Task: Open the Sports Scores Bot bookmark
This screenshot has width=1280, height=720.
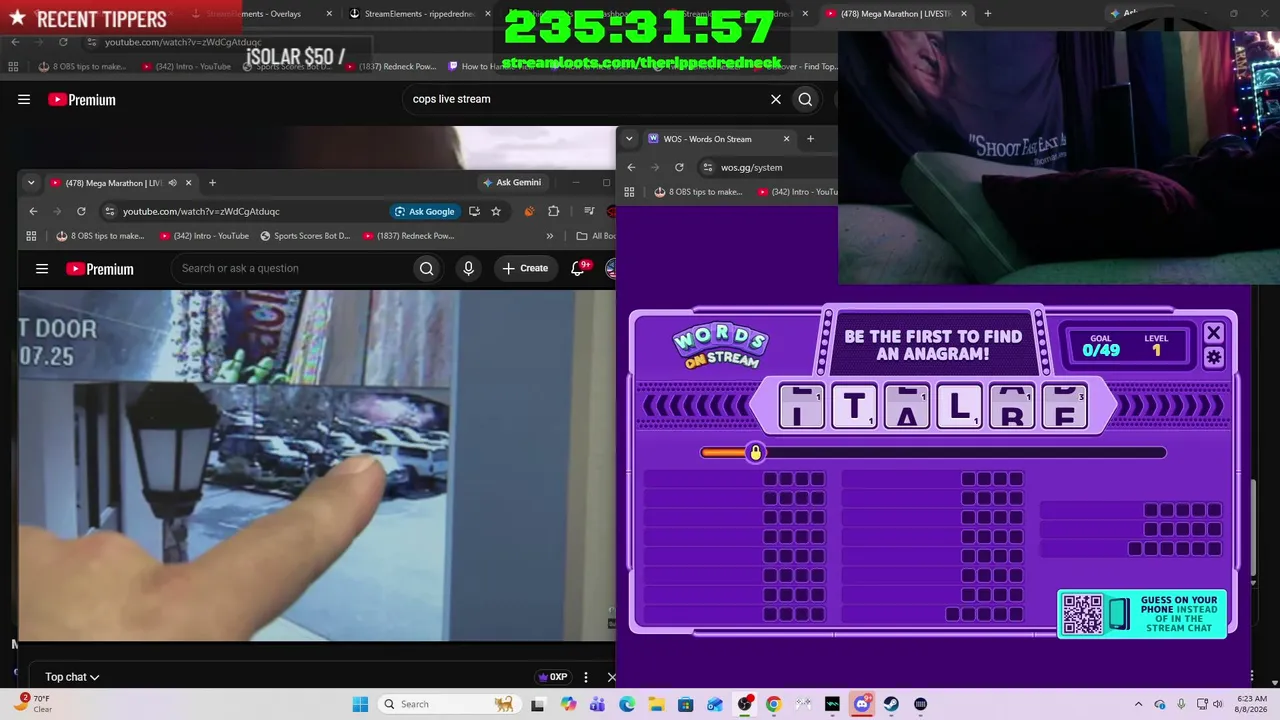Action: point(305,236)
